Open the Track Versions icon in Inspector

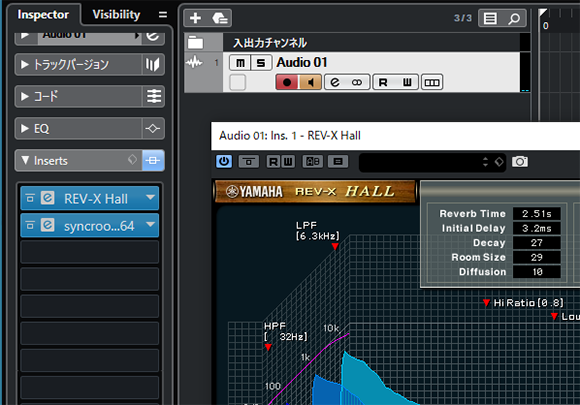(152, 65)
